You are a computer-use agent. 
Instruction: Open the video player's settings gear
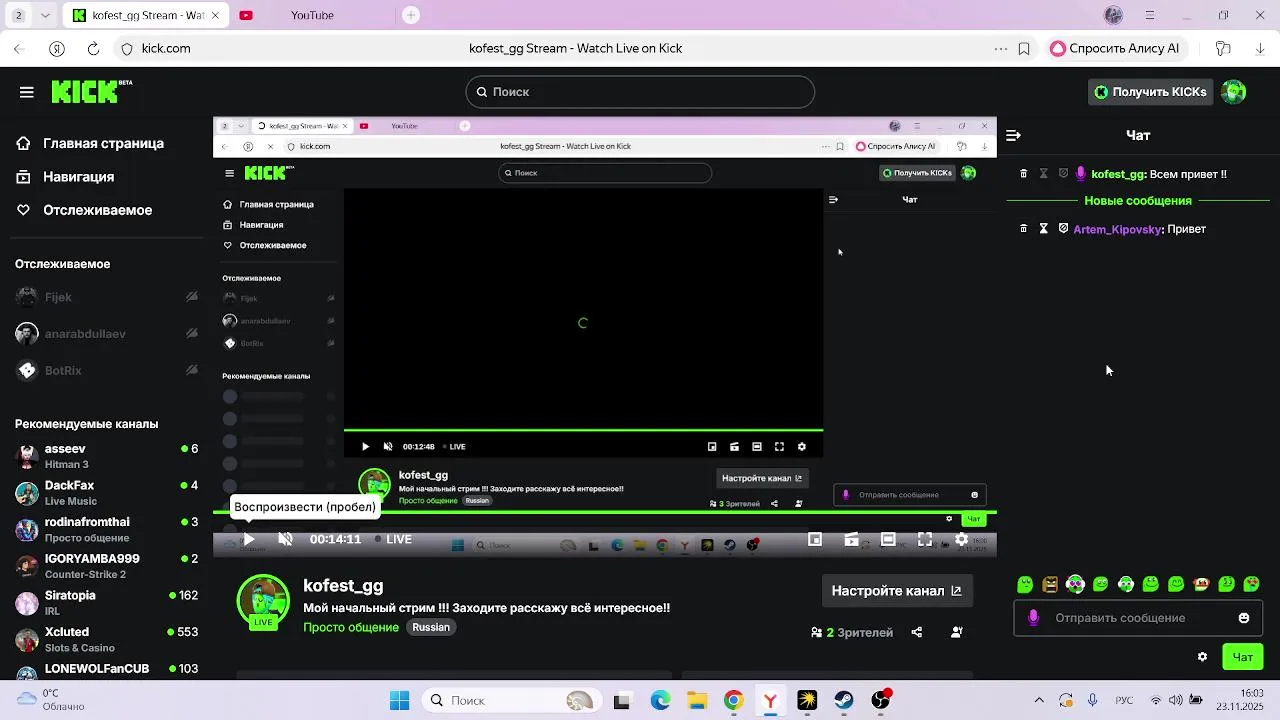[x=961, y=539]
